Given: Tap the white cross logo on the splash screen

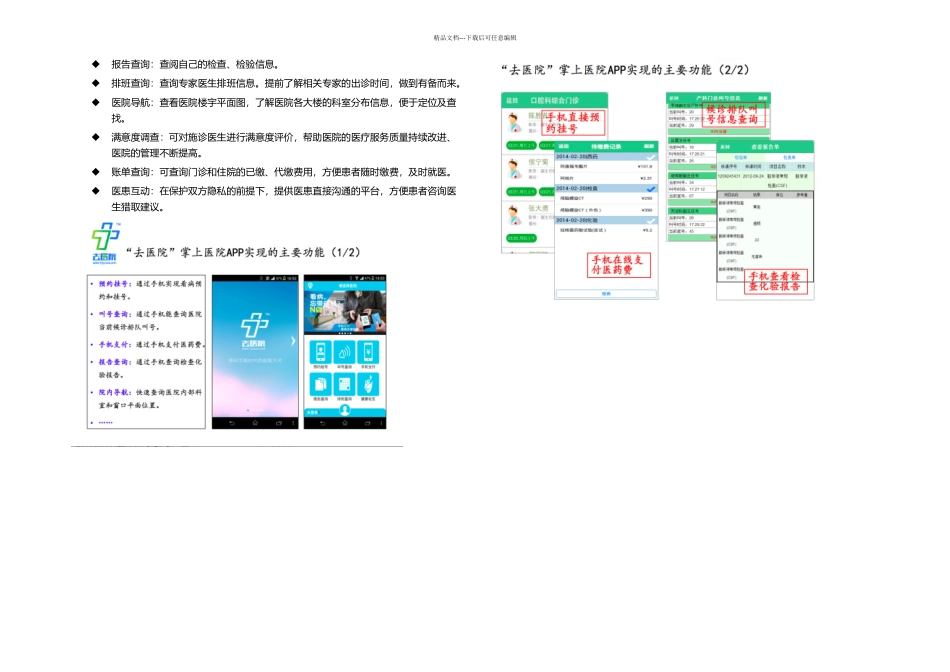Looking at the screenshot, I should pos(254,325).
